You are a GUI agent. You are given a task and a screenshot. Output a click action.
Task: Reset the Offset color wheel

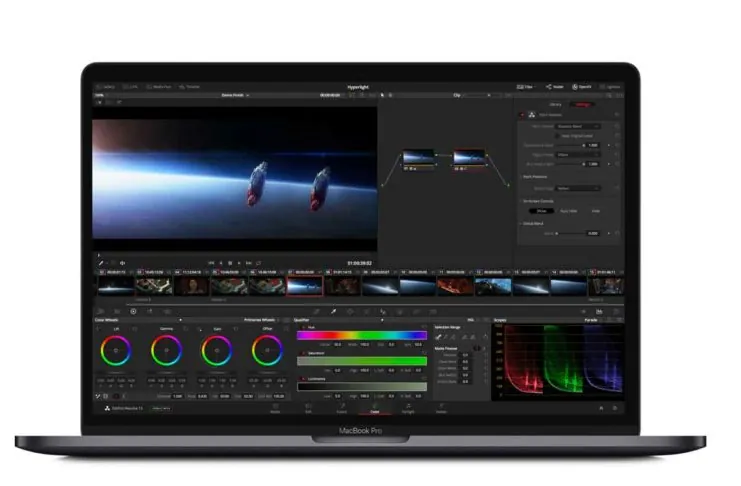coord(286,329)
